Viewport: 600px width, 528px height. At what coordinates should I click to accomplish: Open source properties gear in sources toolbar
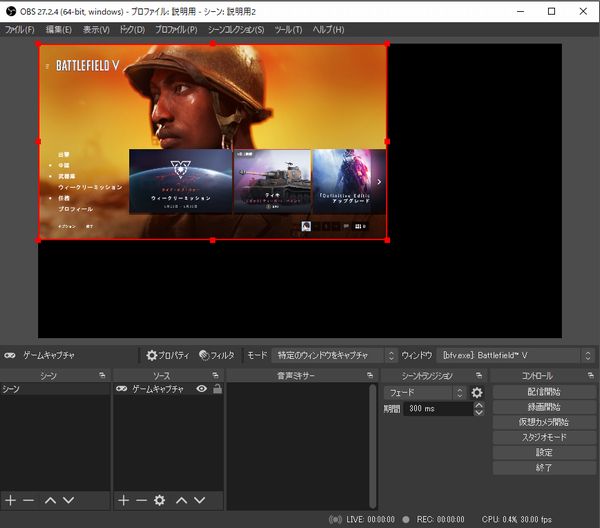click(x=160, y=500)
